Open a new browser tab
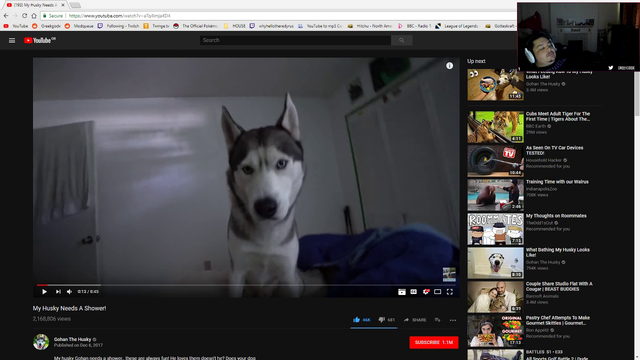 click(x=75, y=5)
